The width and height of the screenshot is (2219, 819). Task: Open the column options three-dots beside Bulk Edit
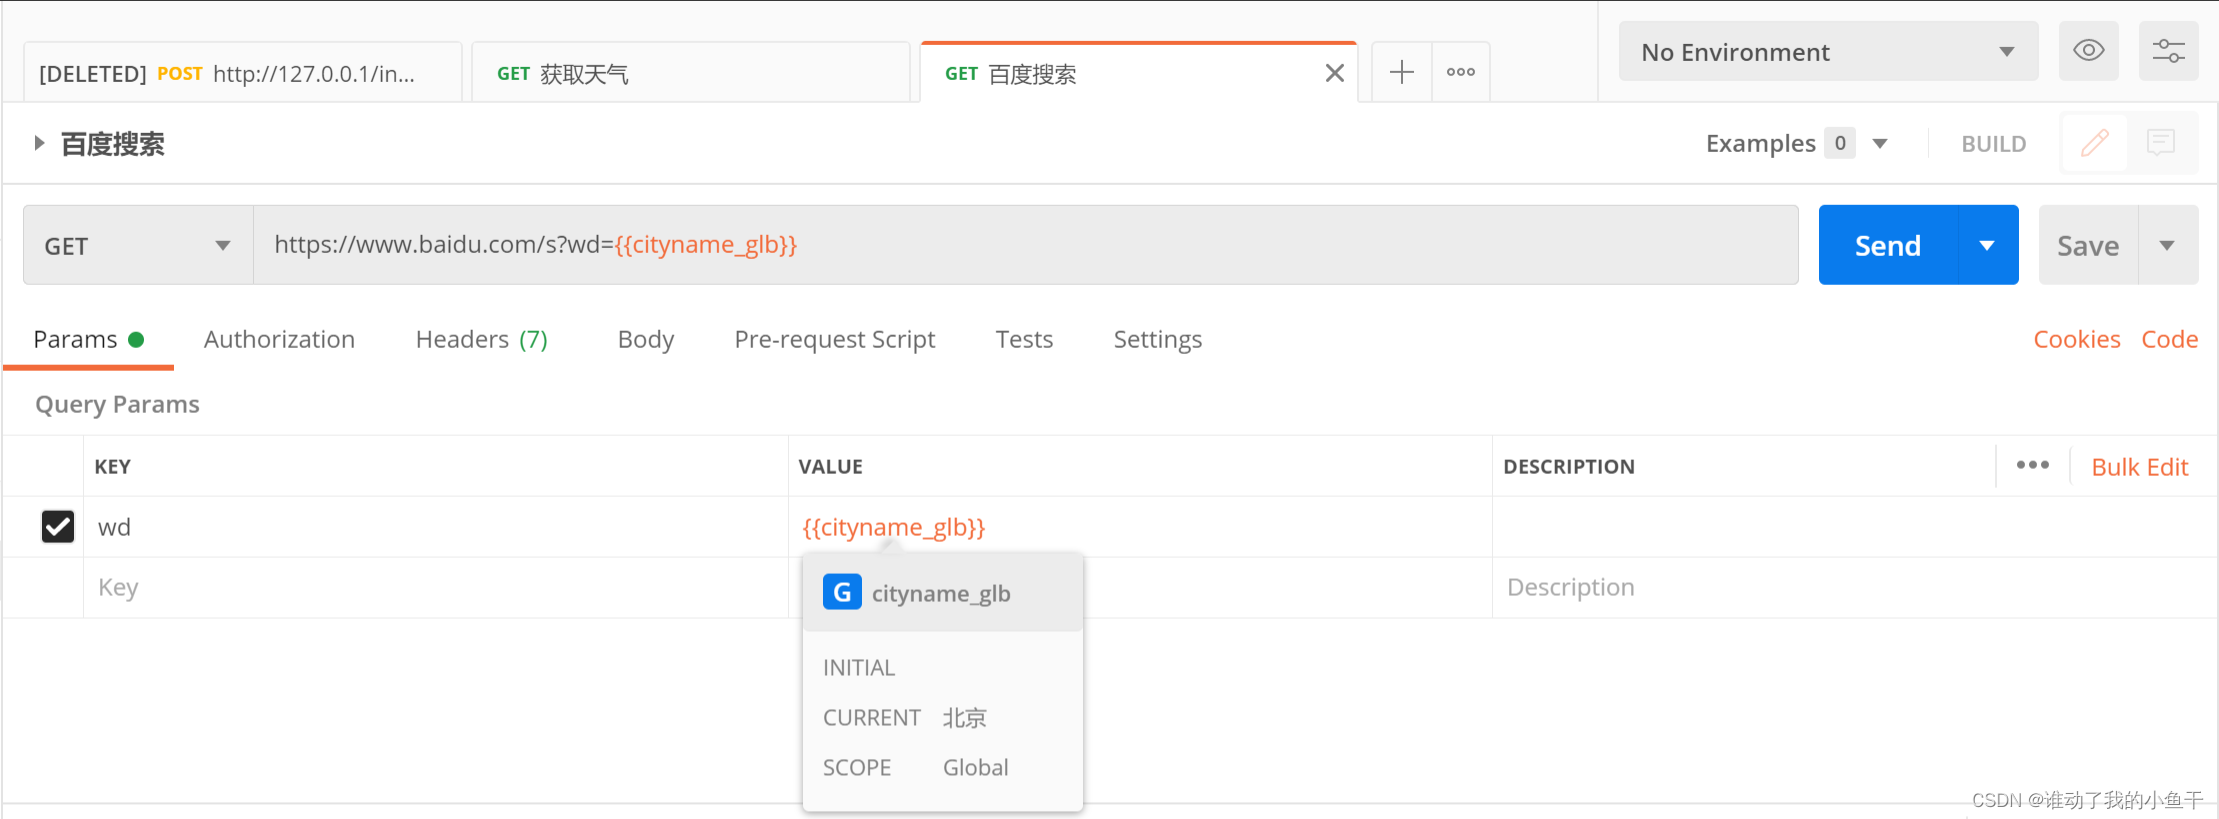tap(2033, 465)
